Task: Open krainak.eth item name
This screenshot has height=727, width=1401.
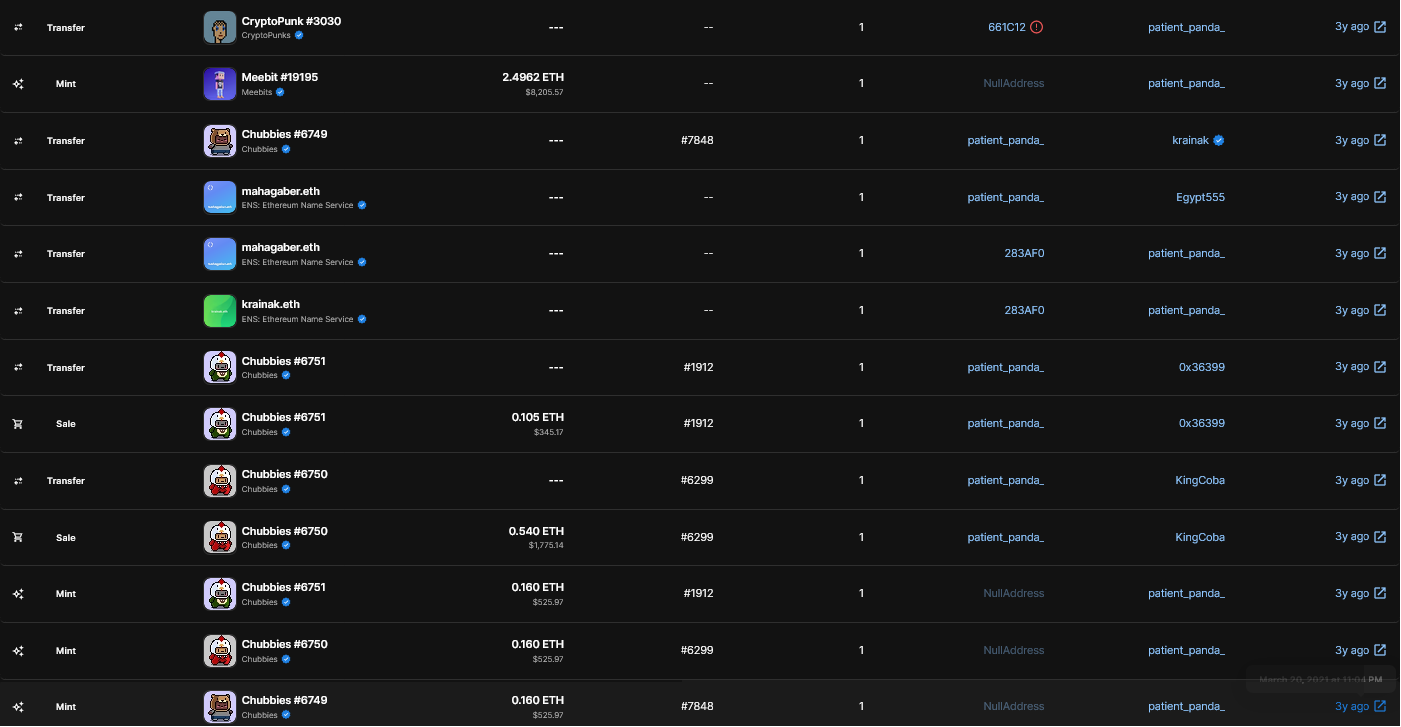Action: coord(271,304)
